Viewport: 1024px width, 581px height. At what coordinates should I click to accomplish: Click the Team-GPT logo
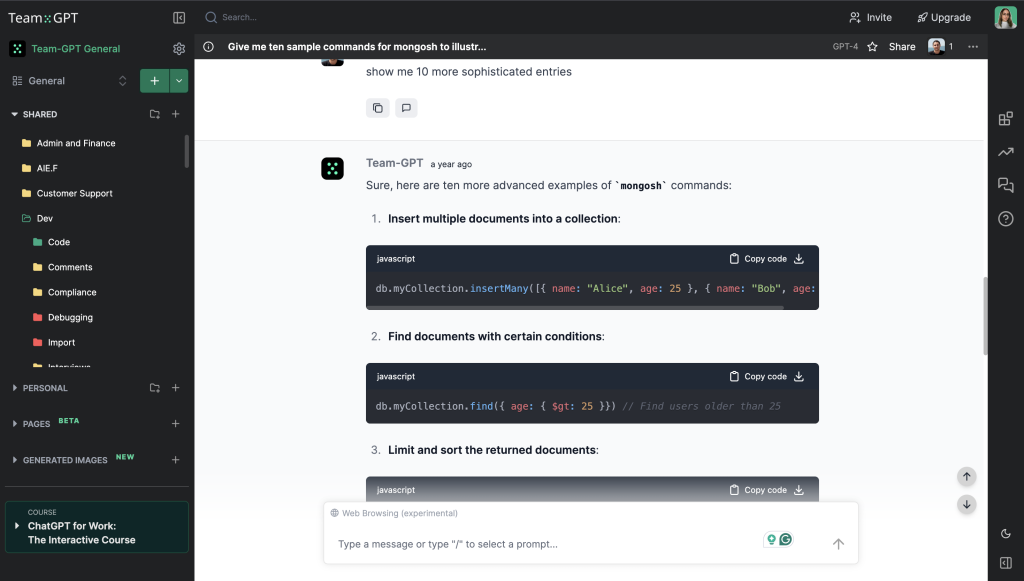(43, 18)
